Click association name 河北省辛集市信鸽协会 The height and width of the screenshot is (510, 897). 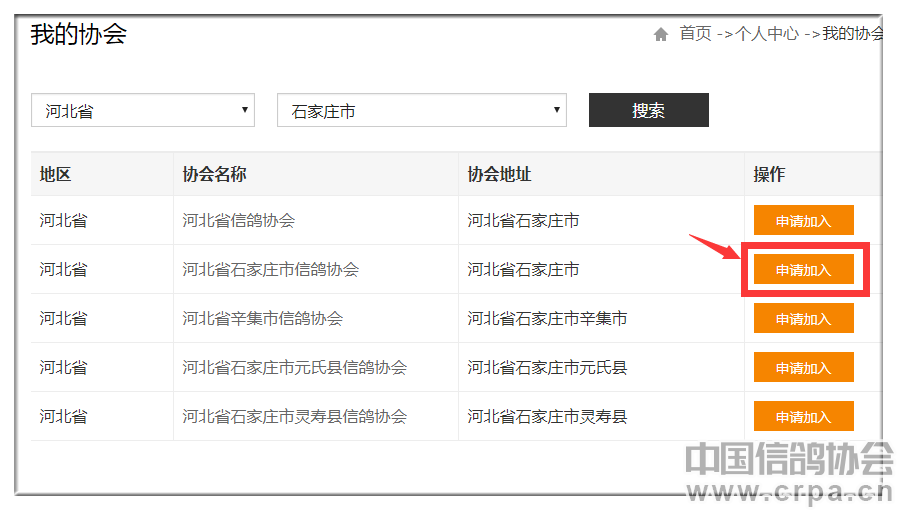click(x=263, y=318)
